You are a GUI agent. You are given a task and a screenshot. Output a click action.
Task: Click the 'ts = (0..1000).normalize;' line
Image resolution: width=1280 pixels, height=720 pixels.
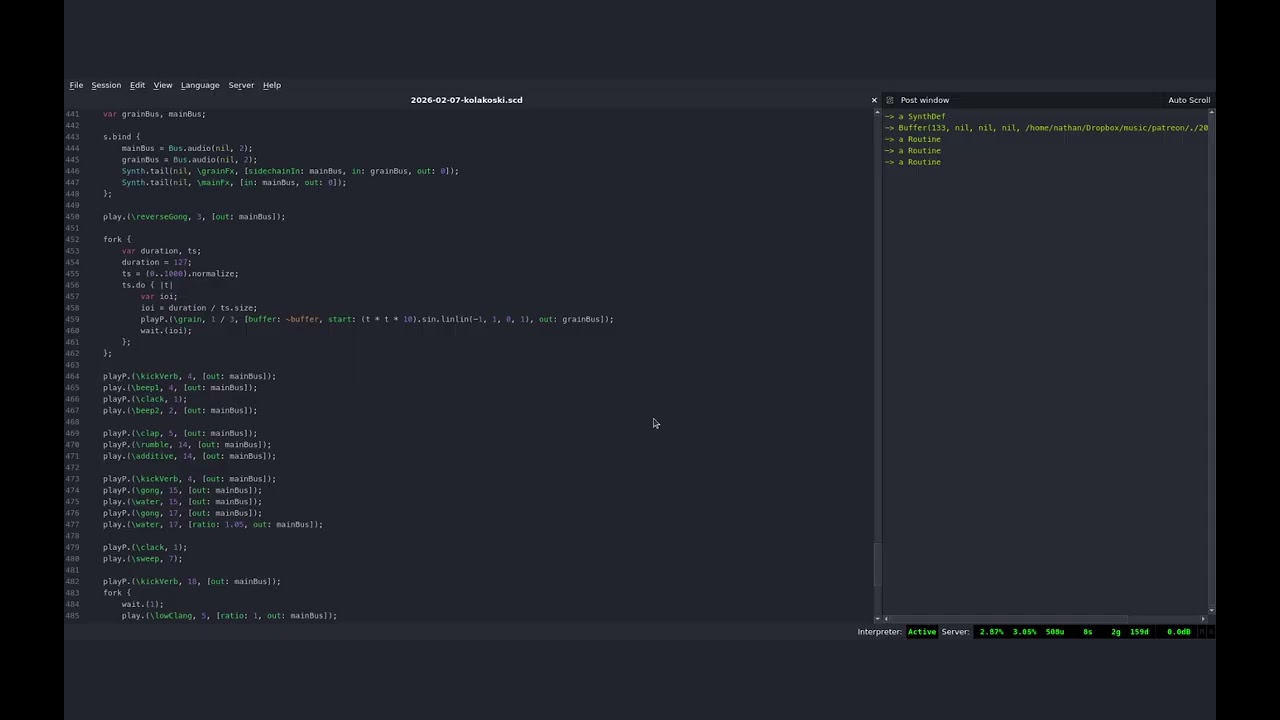tap(180, 274)
